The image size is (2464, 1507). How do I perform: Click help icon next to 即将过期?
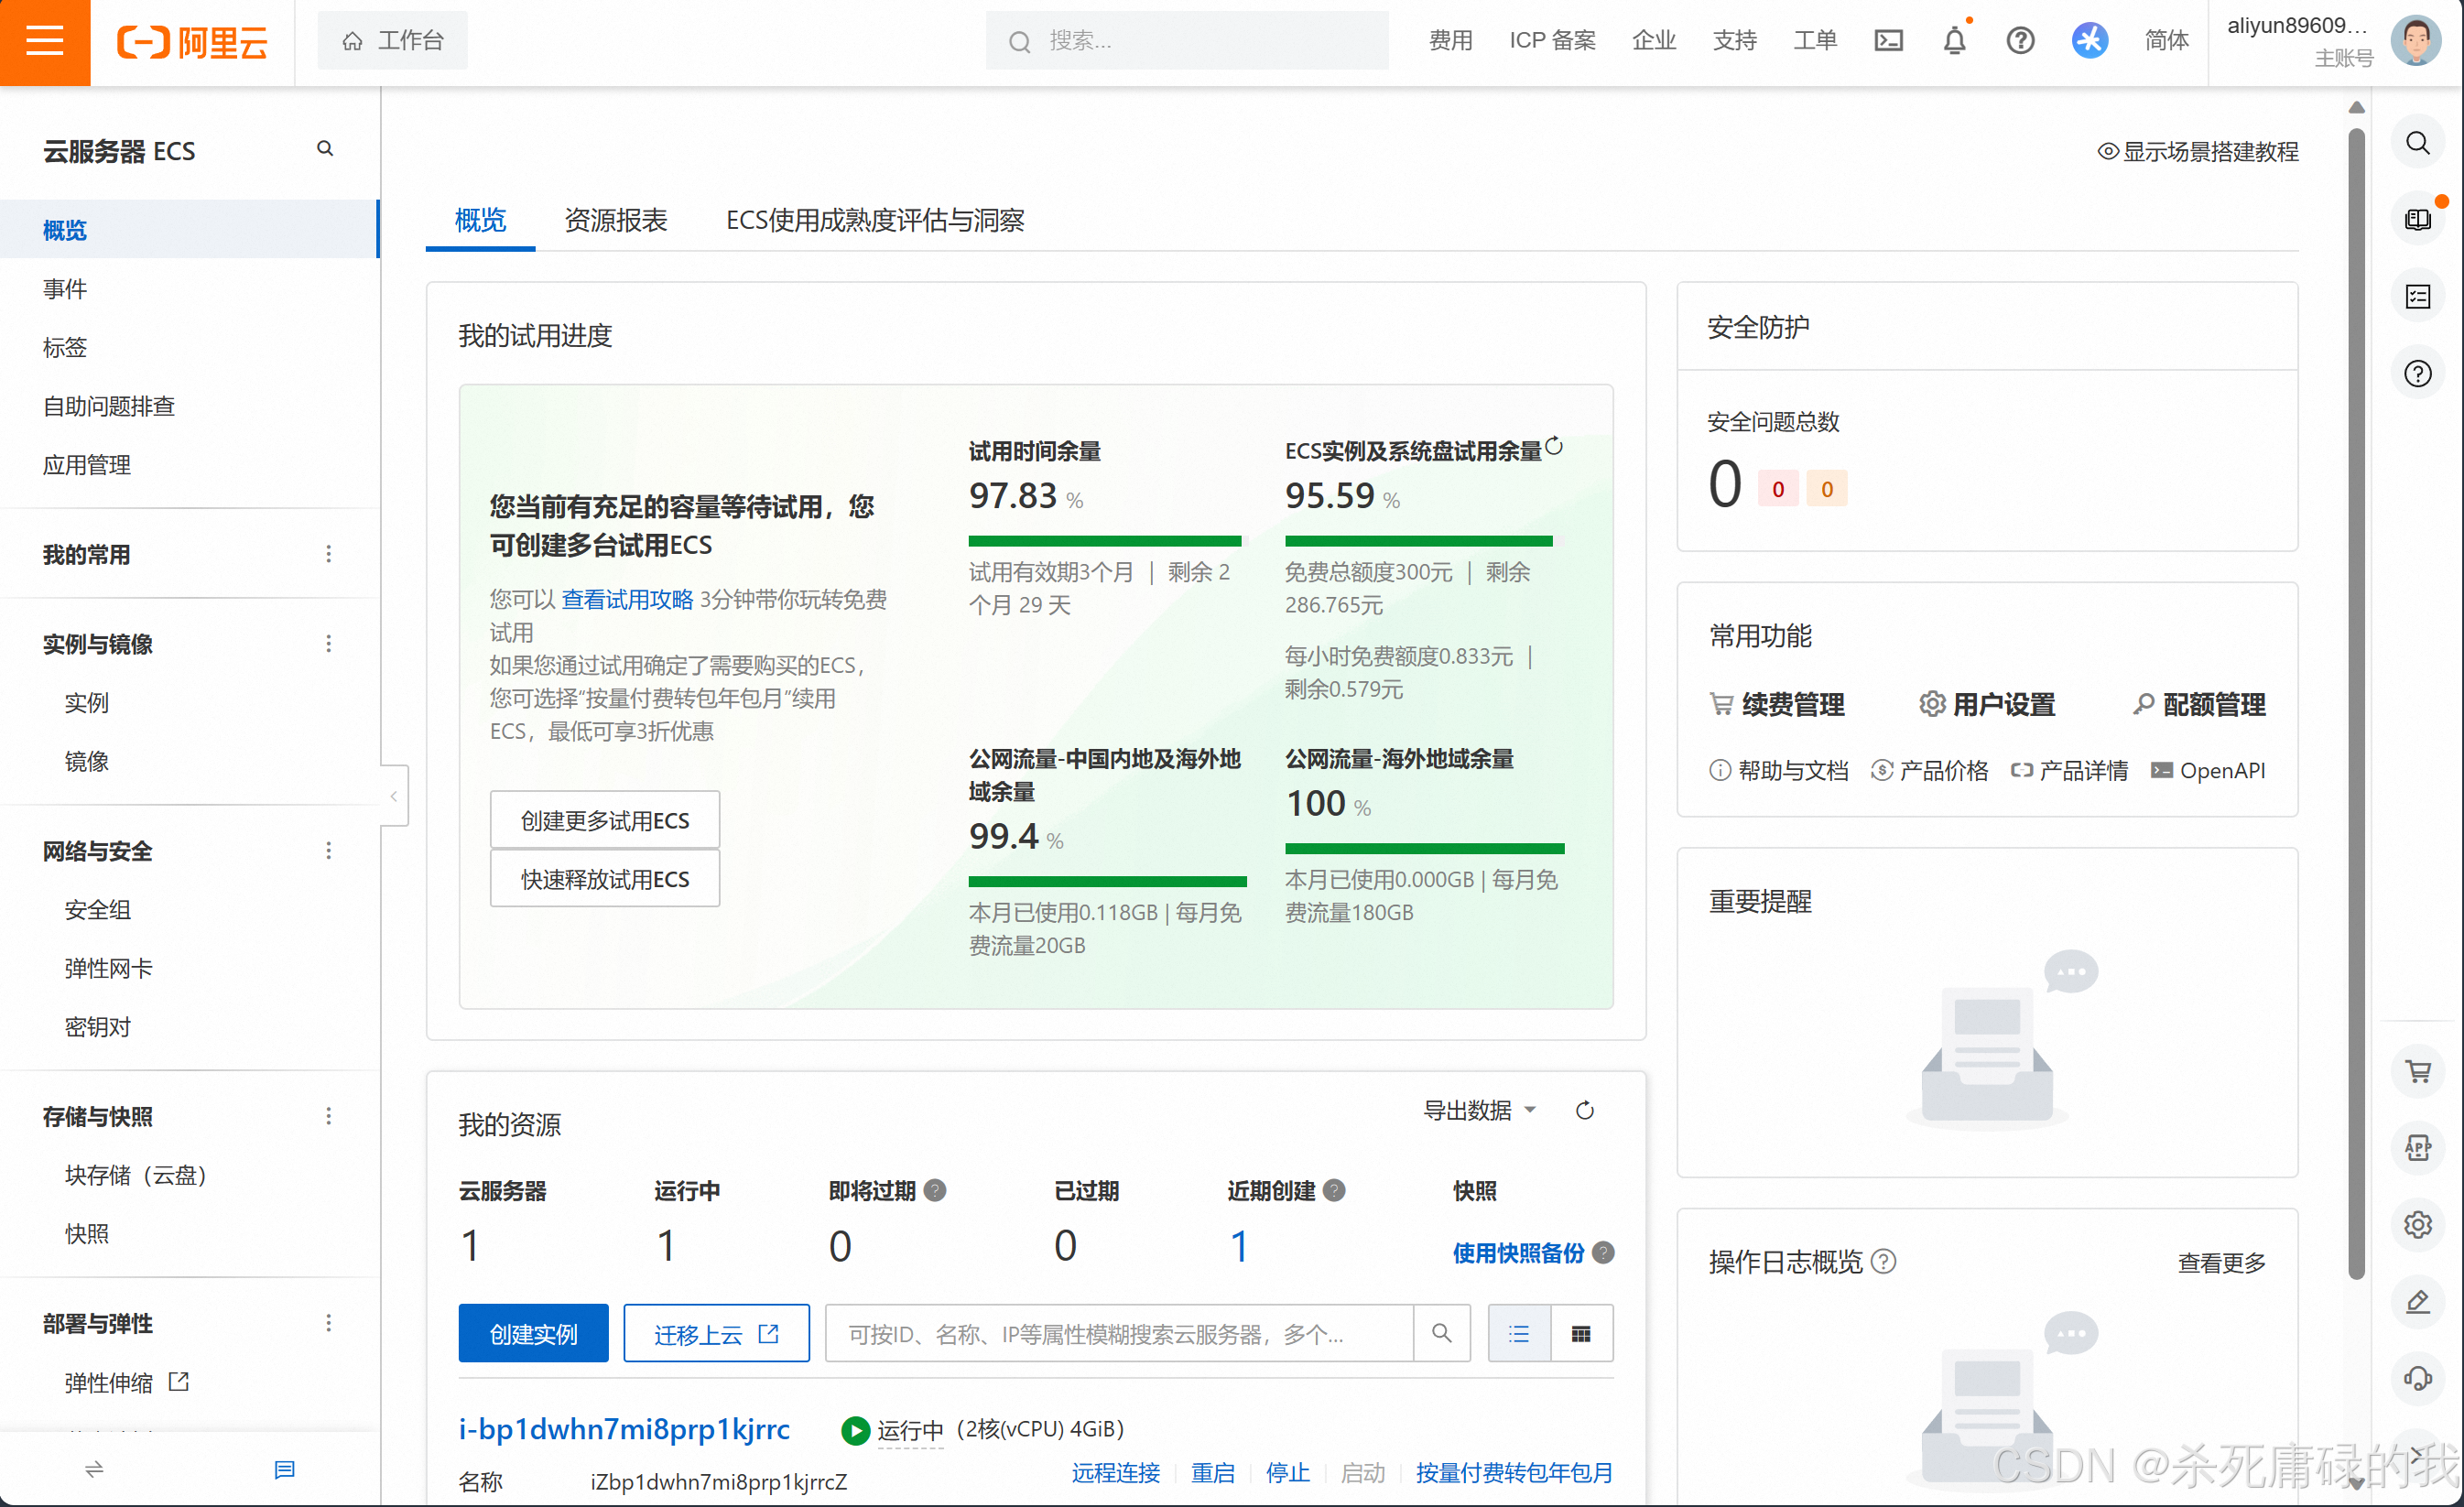935,1190
